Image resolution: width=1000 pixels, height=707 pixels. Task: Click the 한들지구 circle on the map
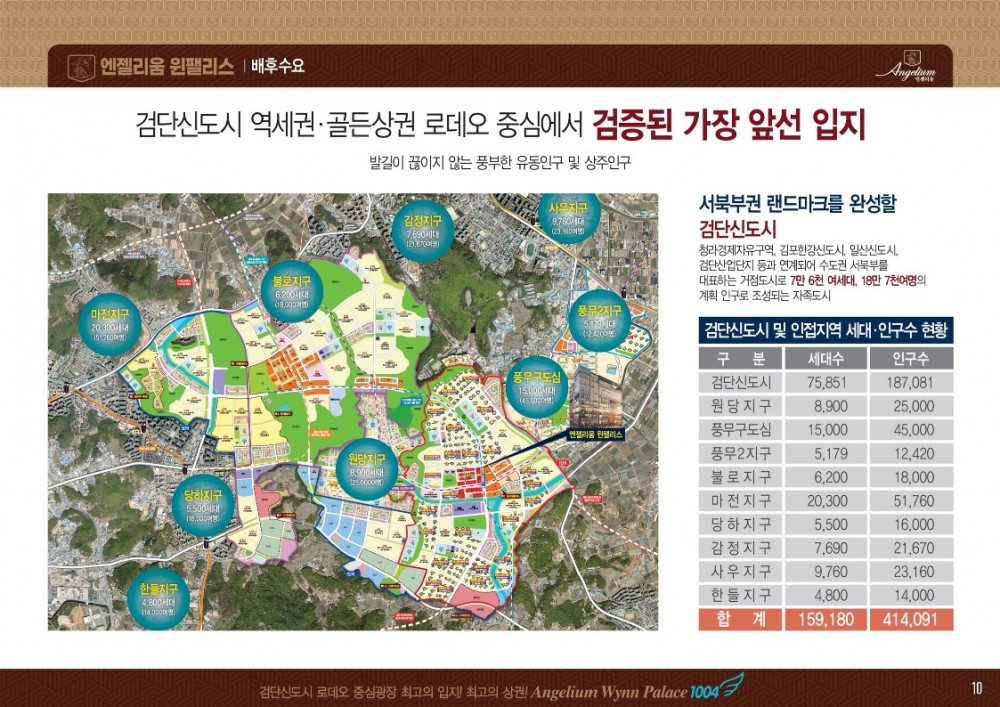pyautogui.click(x=159, y=599)
